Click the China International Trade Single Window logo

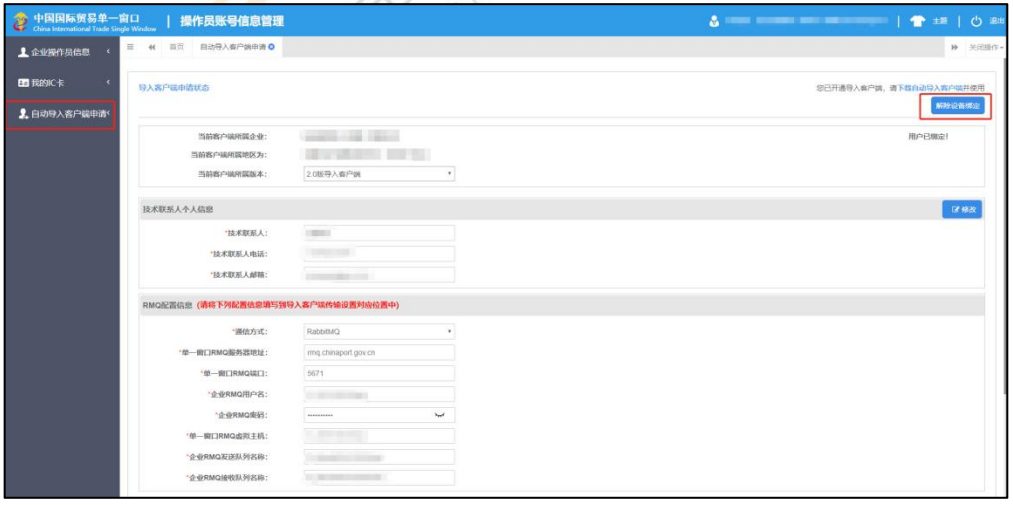tap(78, 21)
